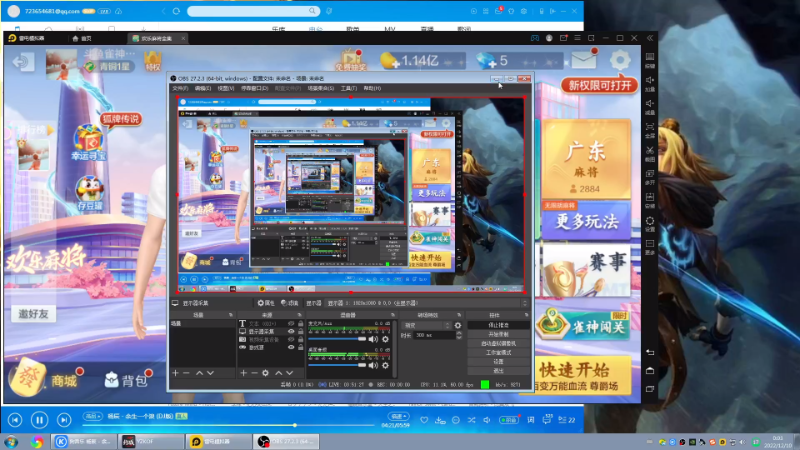Screen dimensions: 800x450
Task: Open the audio quality dropdown beside song title
Action: coord(92,416)
